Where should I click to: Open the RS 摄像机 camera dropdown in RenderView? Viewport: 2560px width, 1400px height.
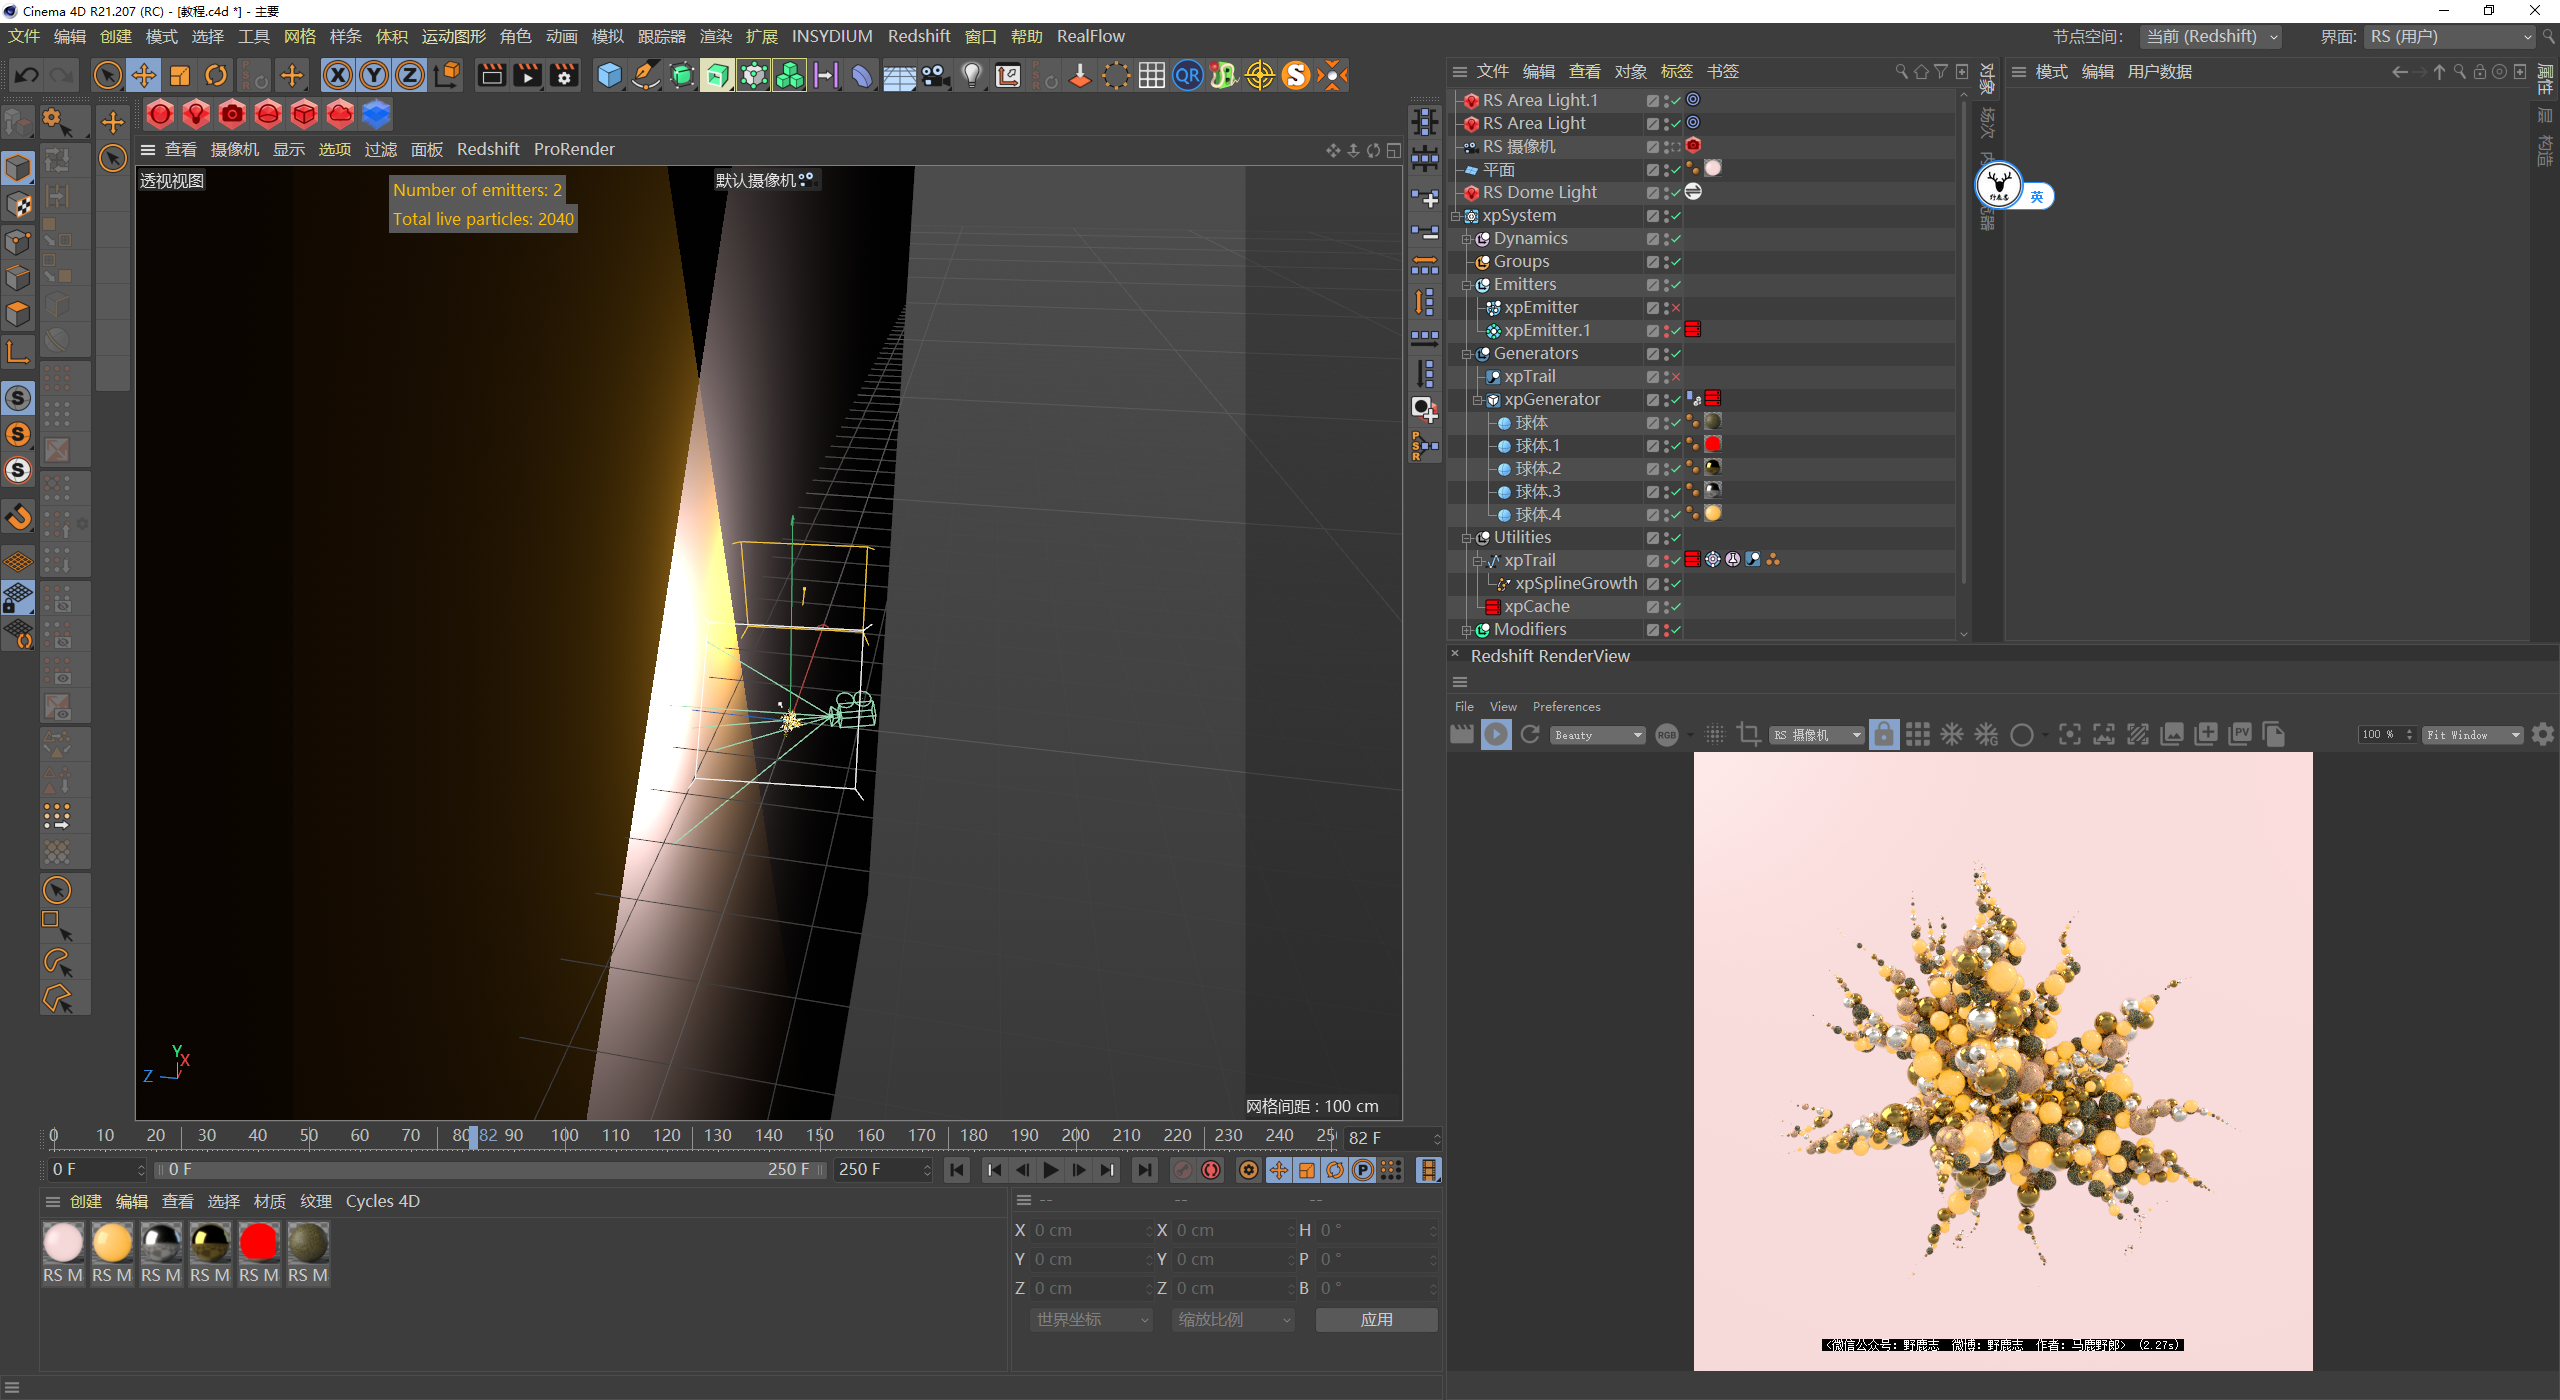point(1817,736)
